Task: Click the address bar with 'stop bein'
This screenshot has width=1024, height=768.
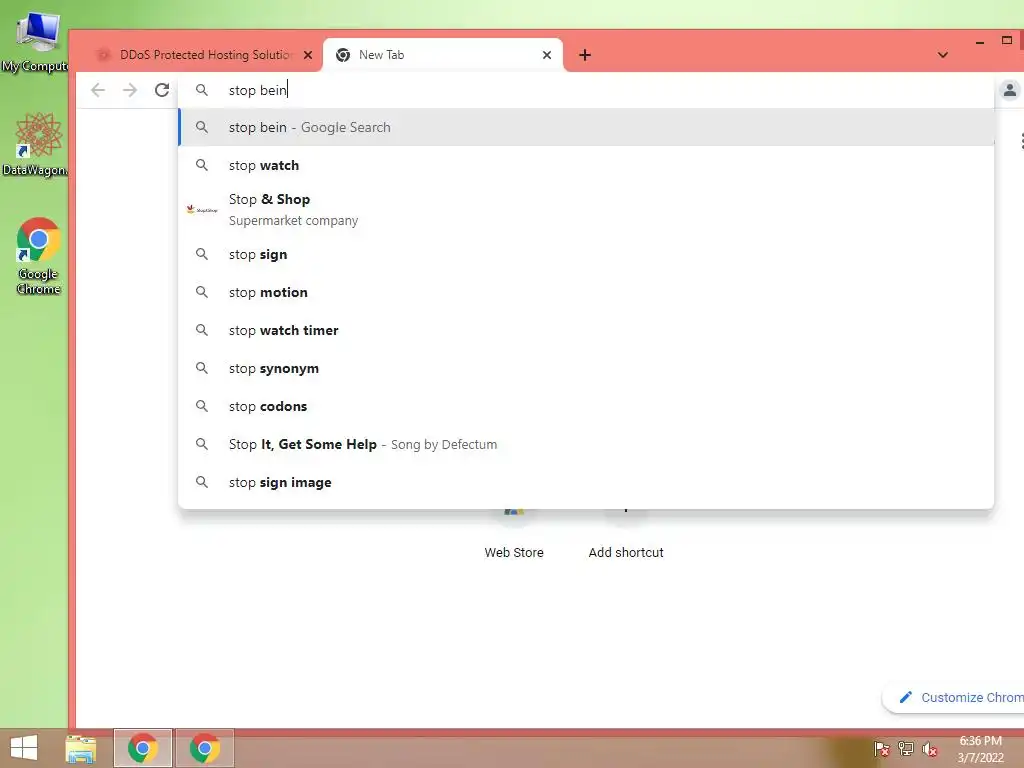Action: 586,90
